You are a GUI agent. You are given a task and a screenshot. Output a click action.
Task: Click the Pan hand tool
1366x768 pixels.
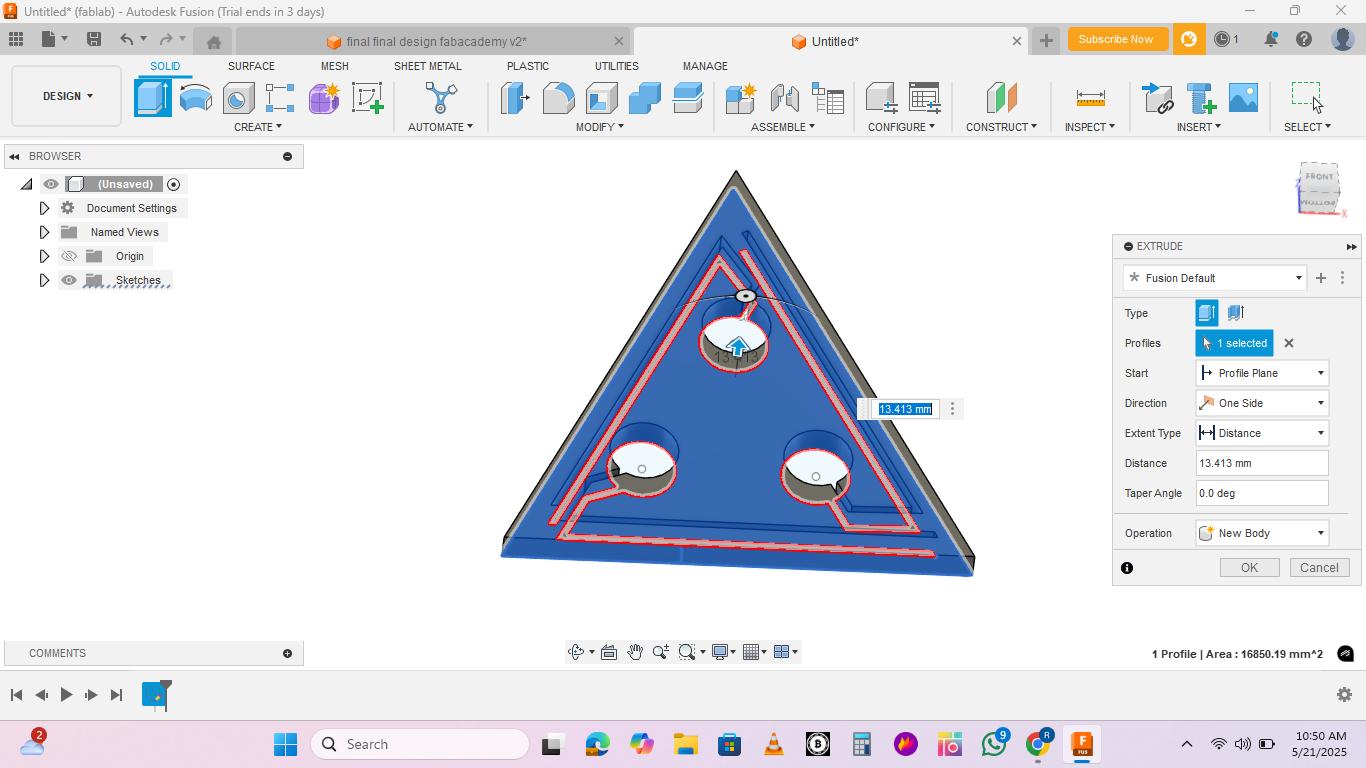click(635, 652)
